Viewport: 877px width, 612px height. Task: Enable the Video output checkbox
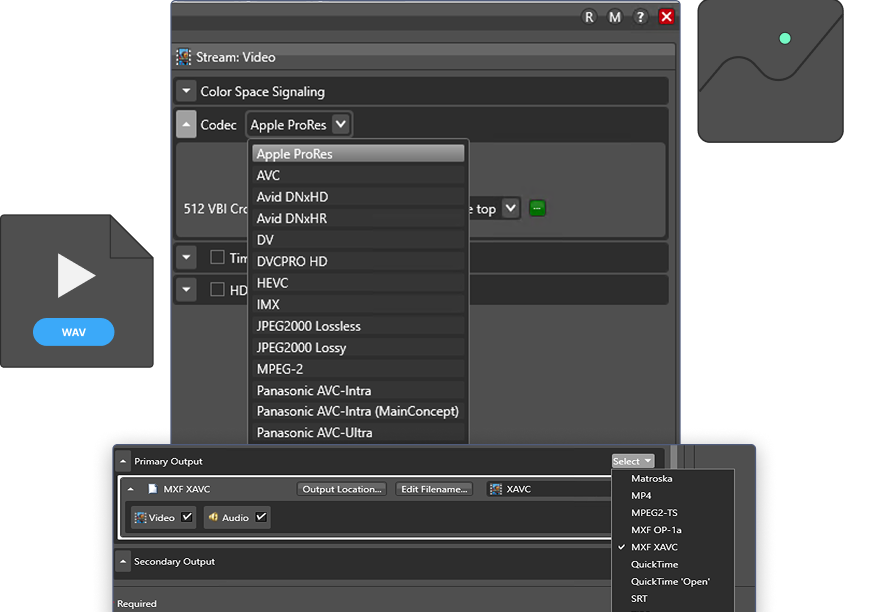click(x=186, y=517)
